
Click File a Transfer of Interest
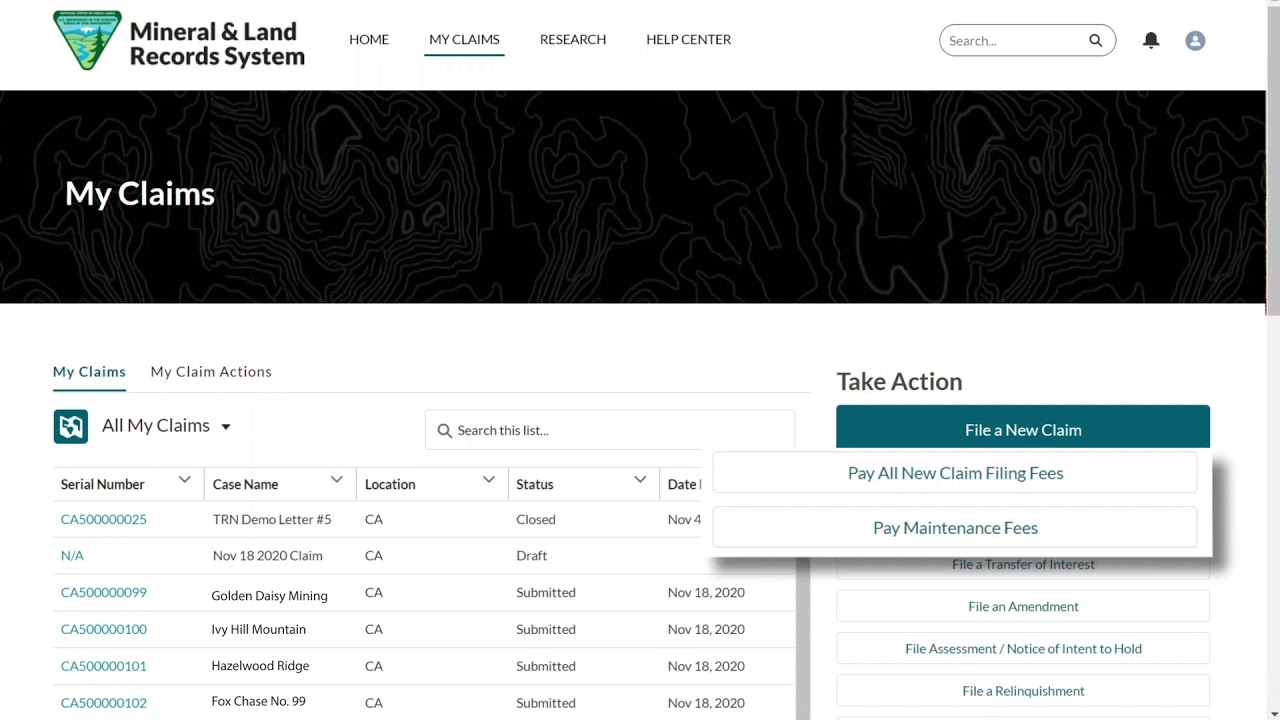tap(1023, 565)
